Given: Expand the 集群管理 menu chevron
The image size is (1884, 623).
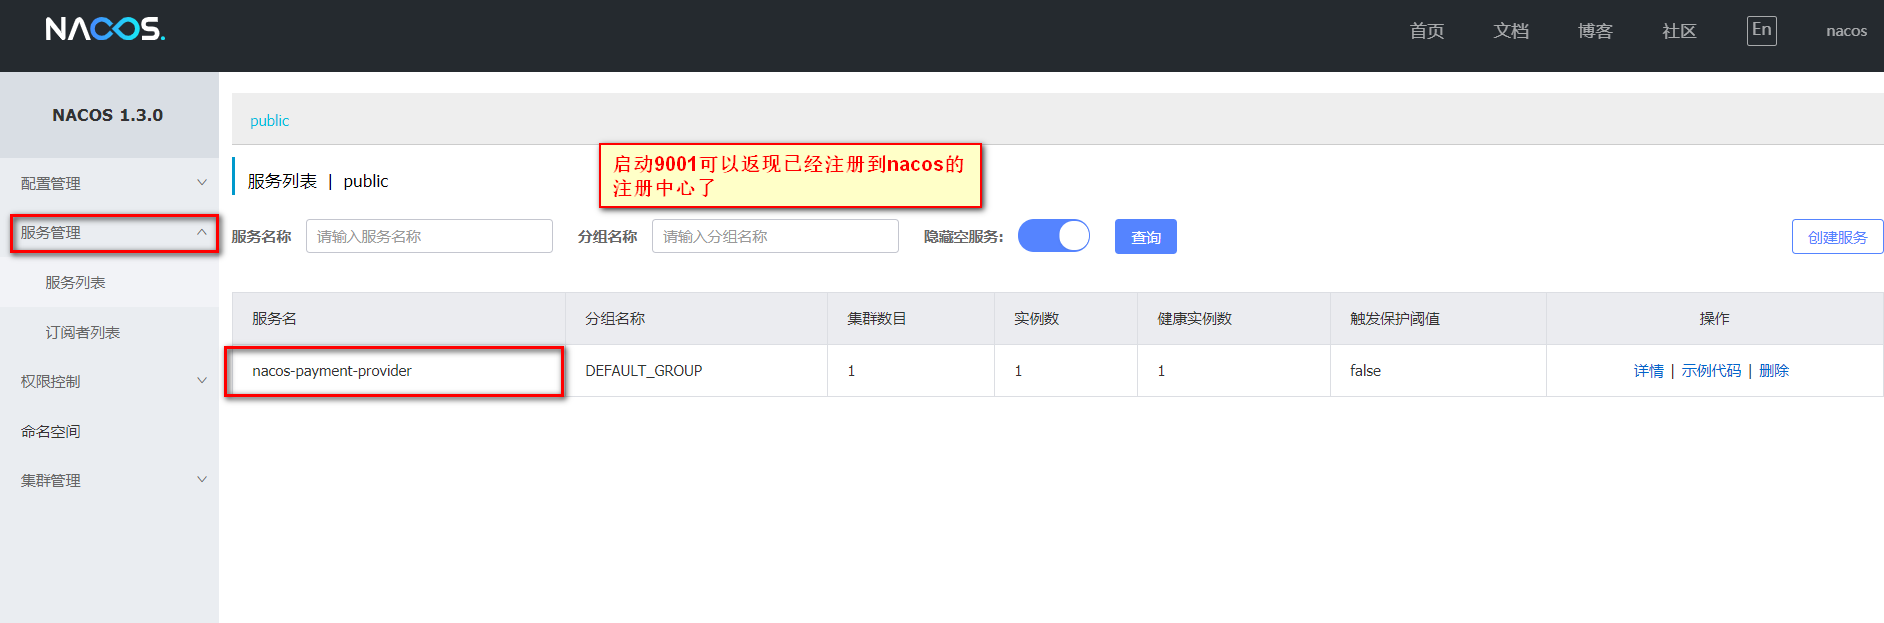Looking at the screenshot, I should pyautogui.click(x=202, y=480).
